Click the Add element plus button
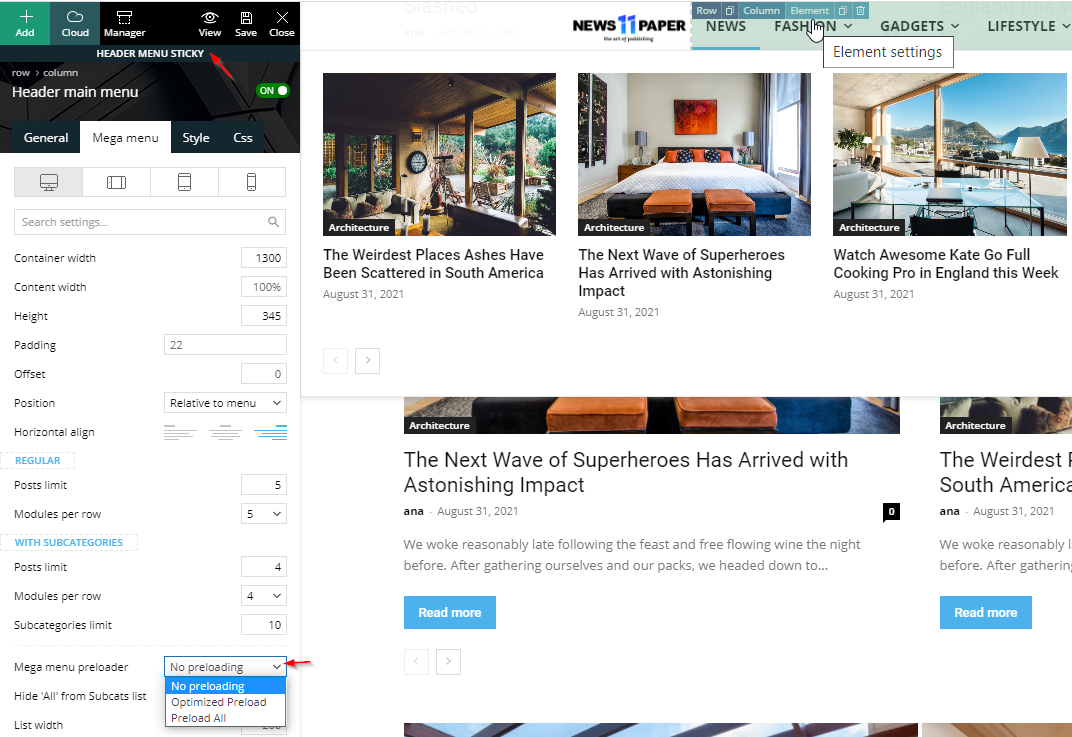 25,23
